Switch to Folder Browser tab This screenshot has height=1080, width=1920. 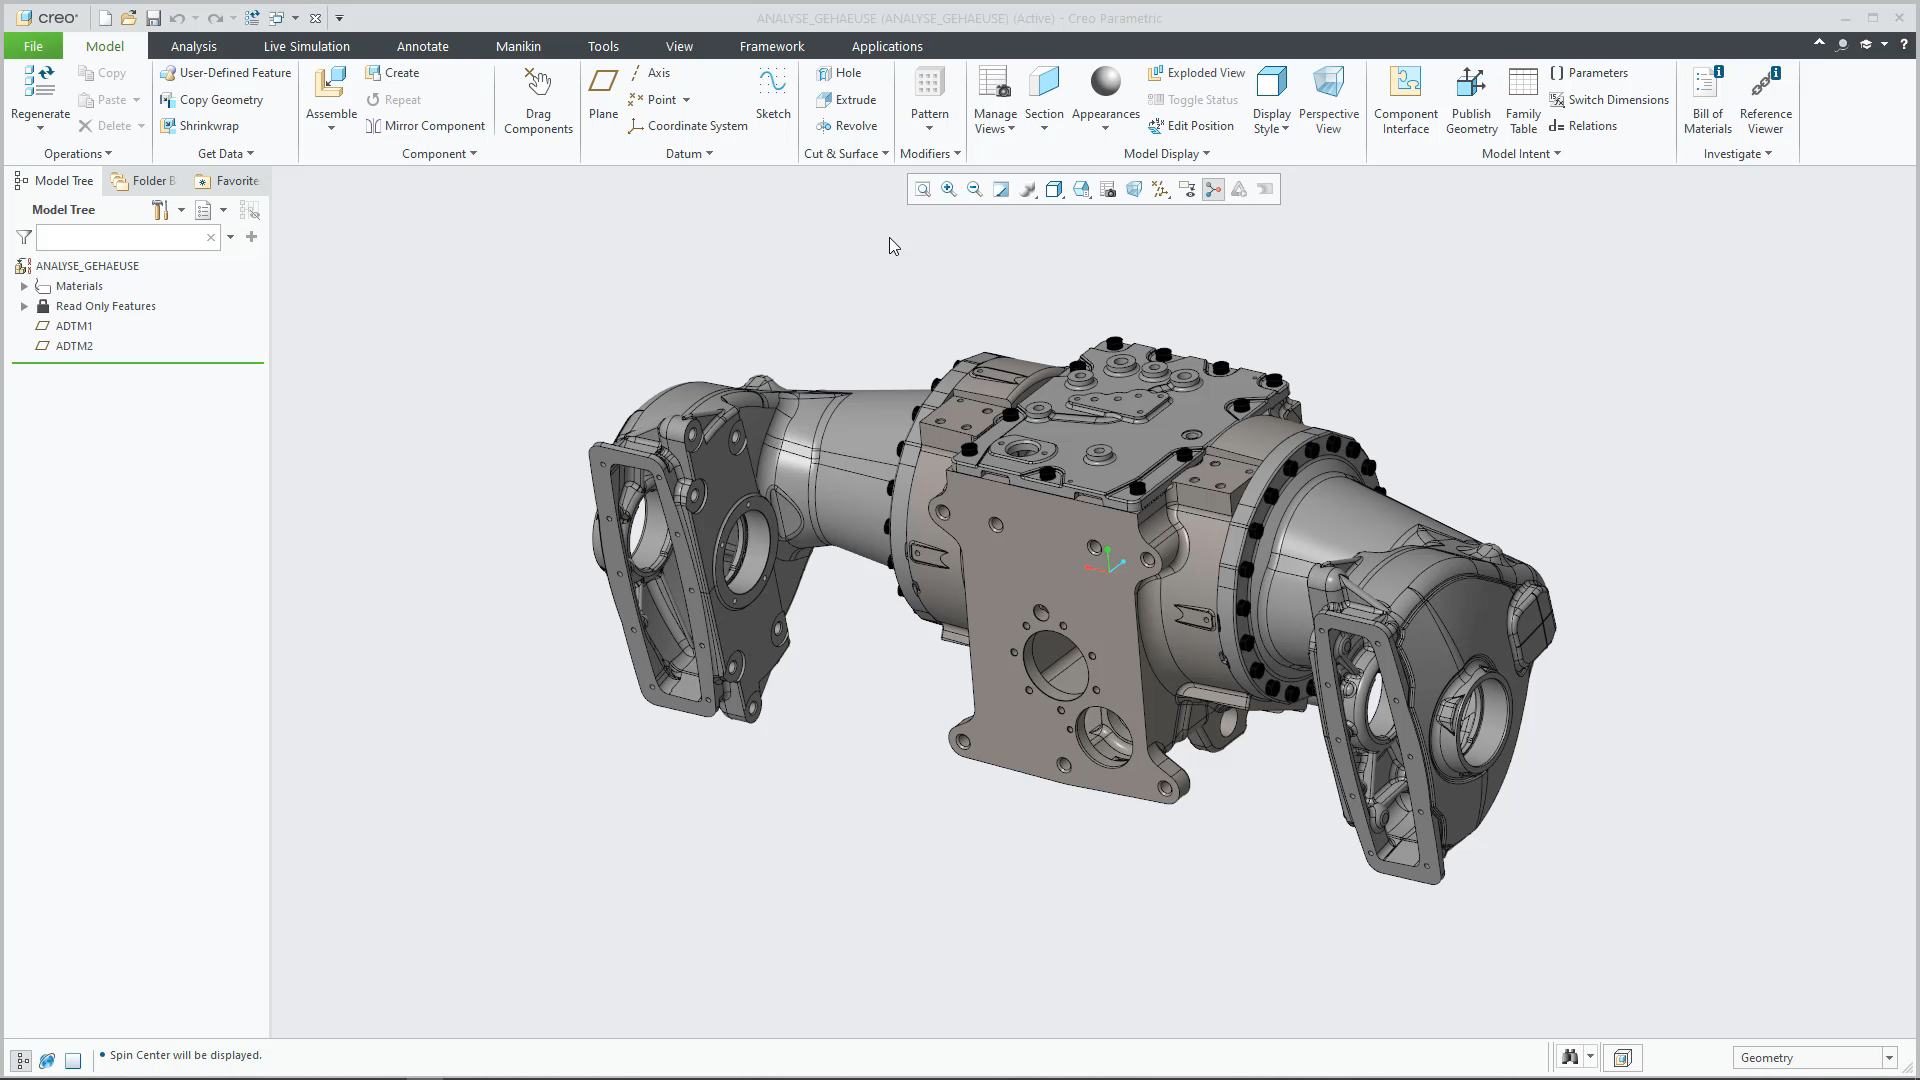(144, 181)
